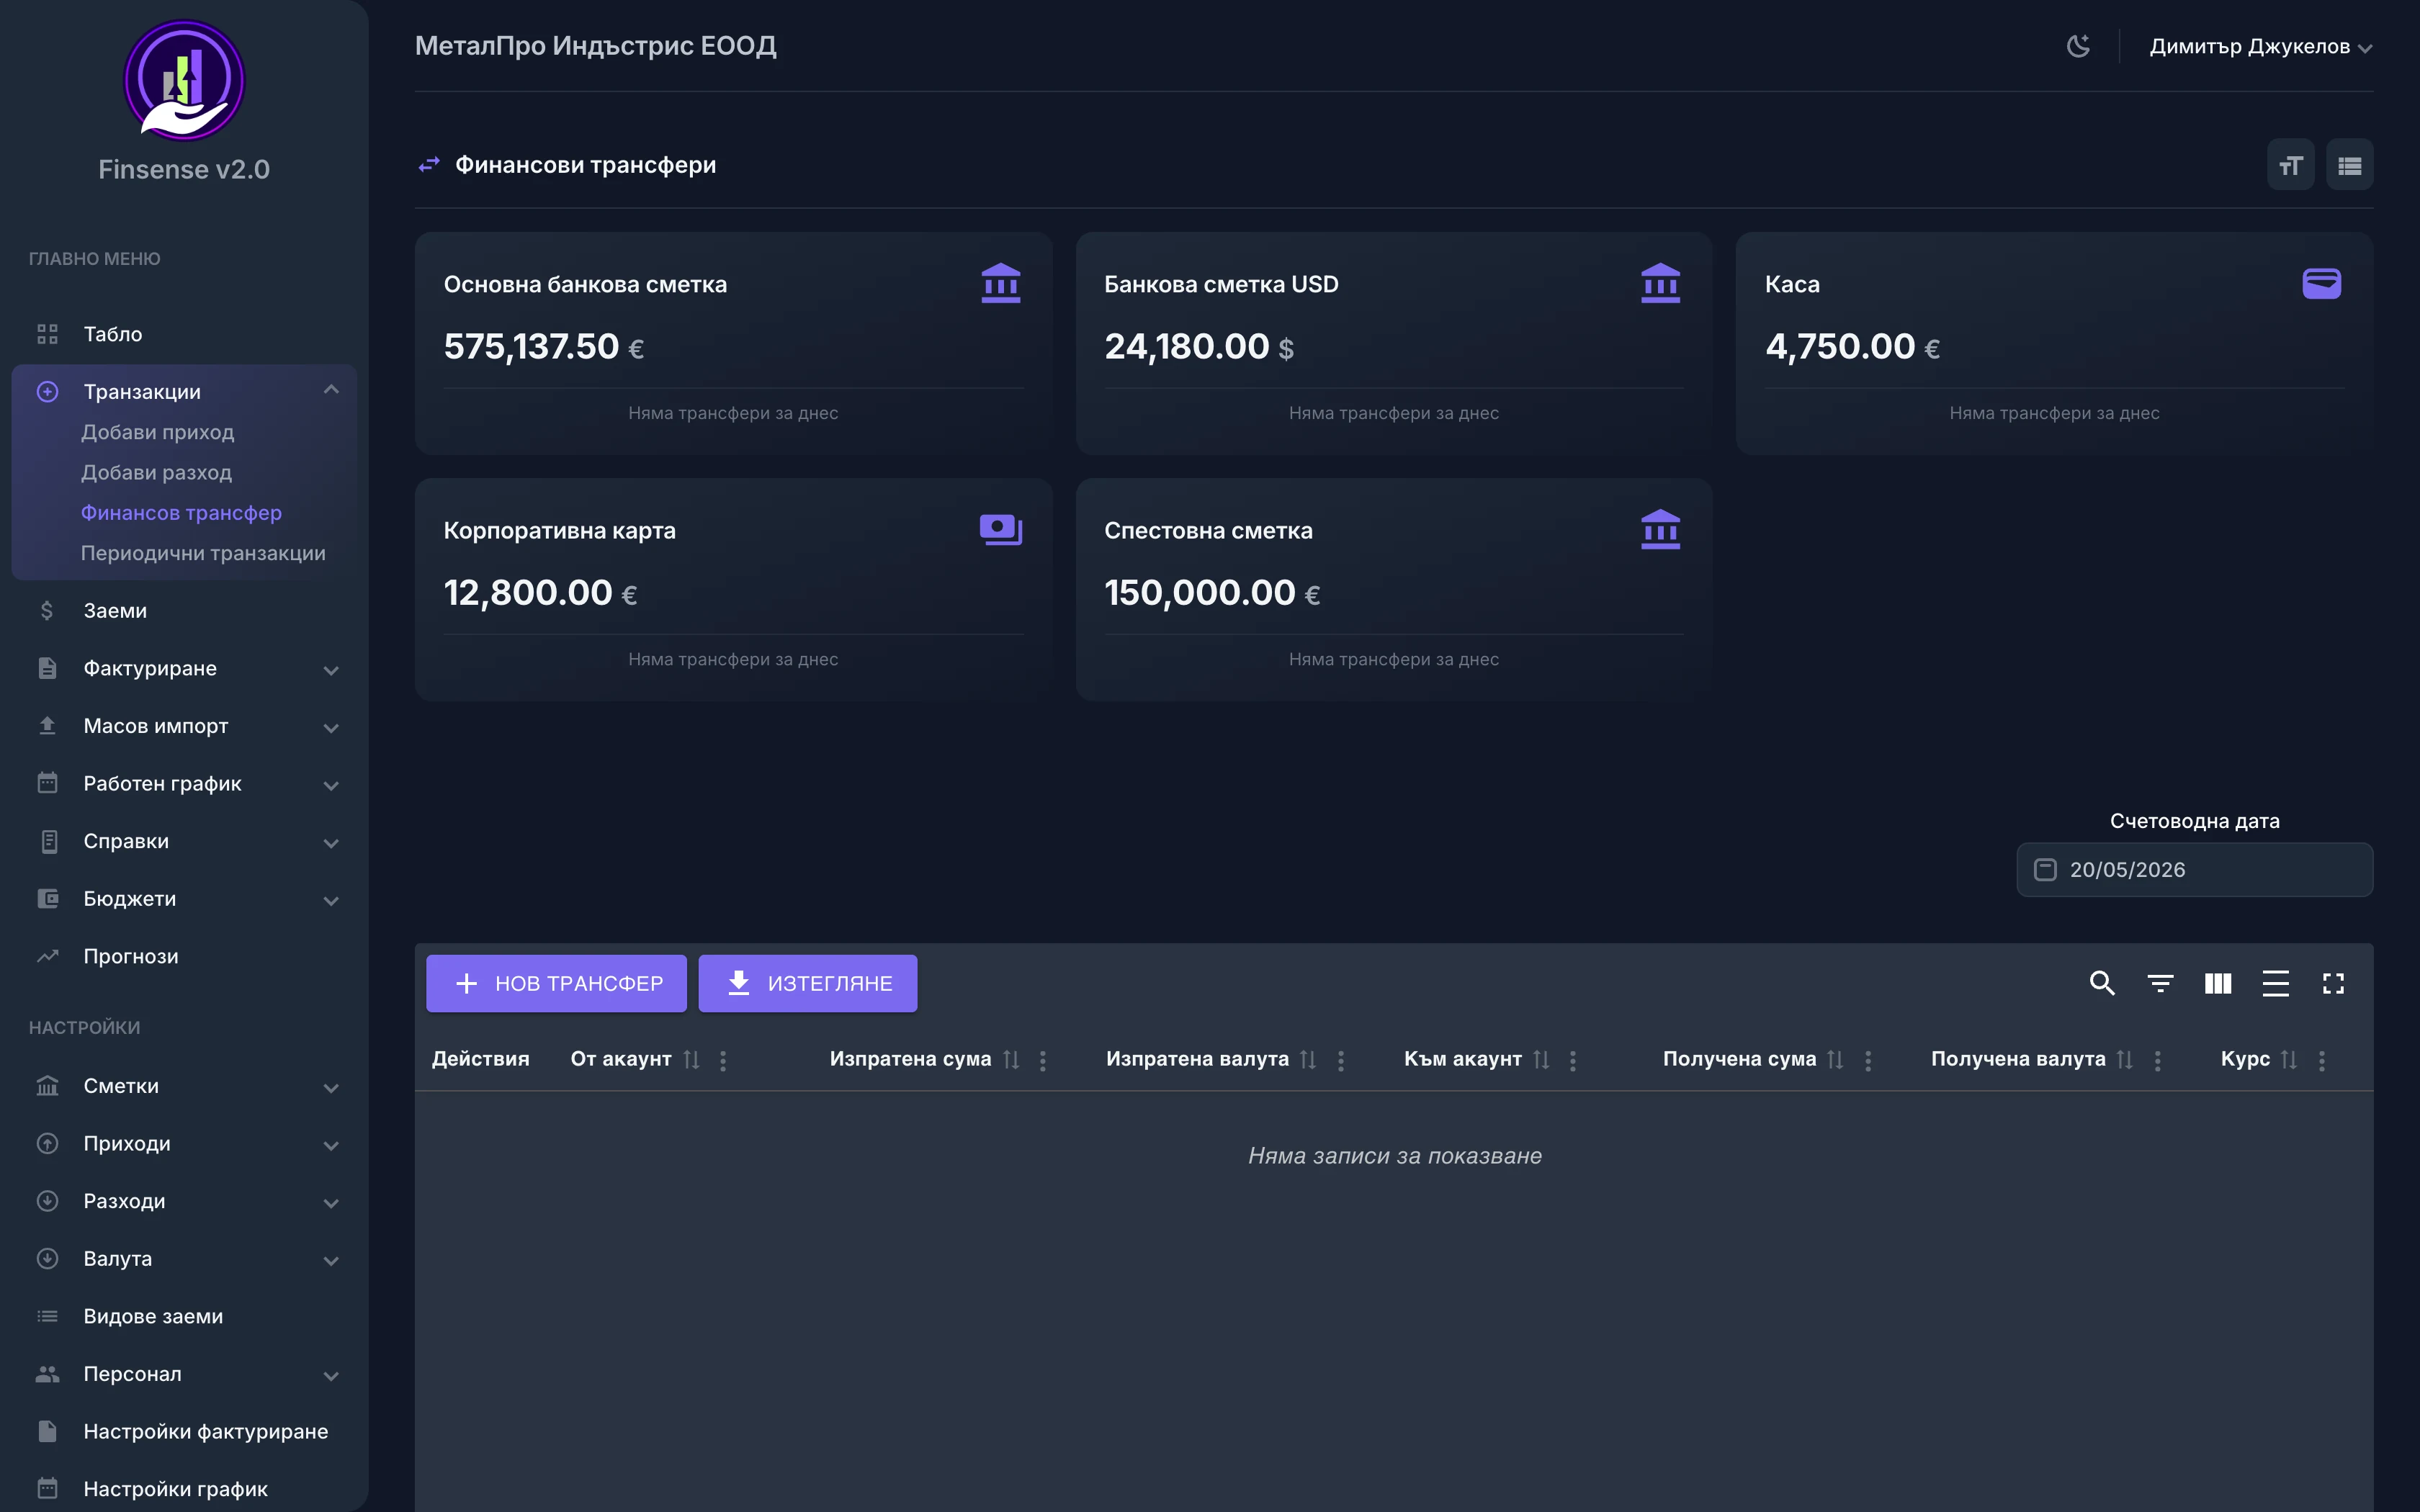Open Димитър Джукелов user menu

[x=2261, y=46]
